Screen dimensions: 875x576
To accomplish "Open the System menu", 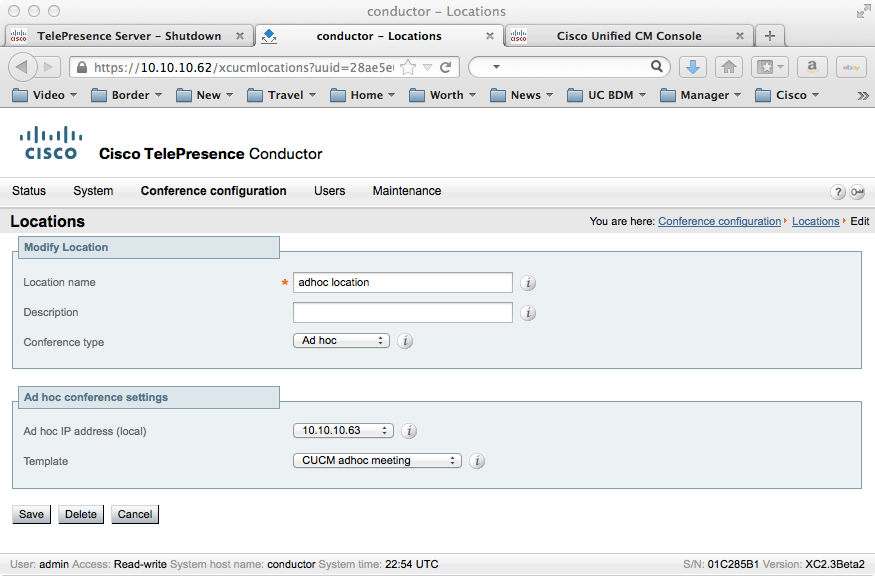I will click(x=93, y=191).
